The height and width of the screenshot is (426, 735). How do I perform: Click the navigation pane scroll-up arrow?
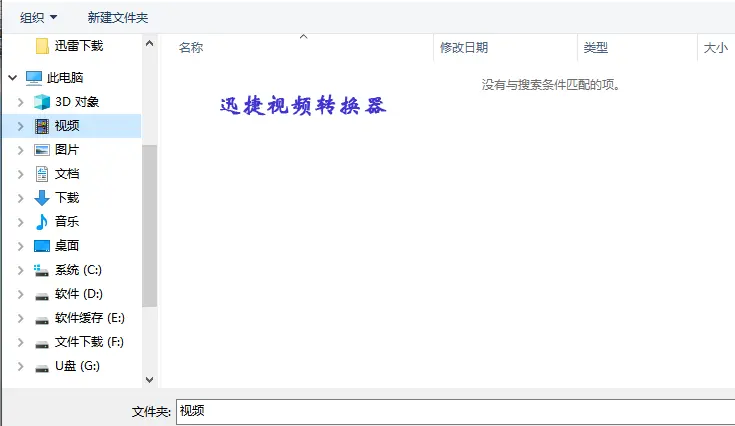click(x=150, y=44)
